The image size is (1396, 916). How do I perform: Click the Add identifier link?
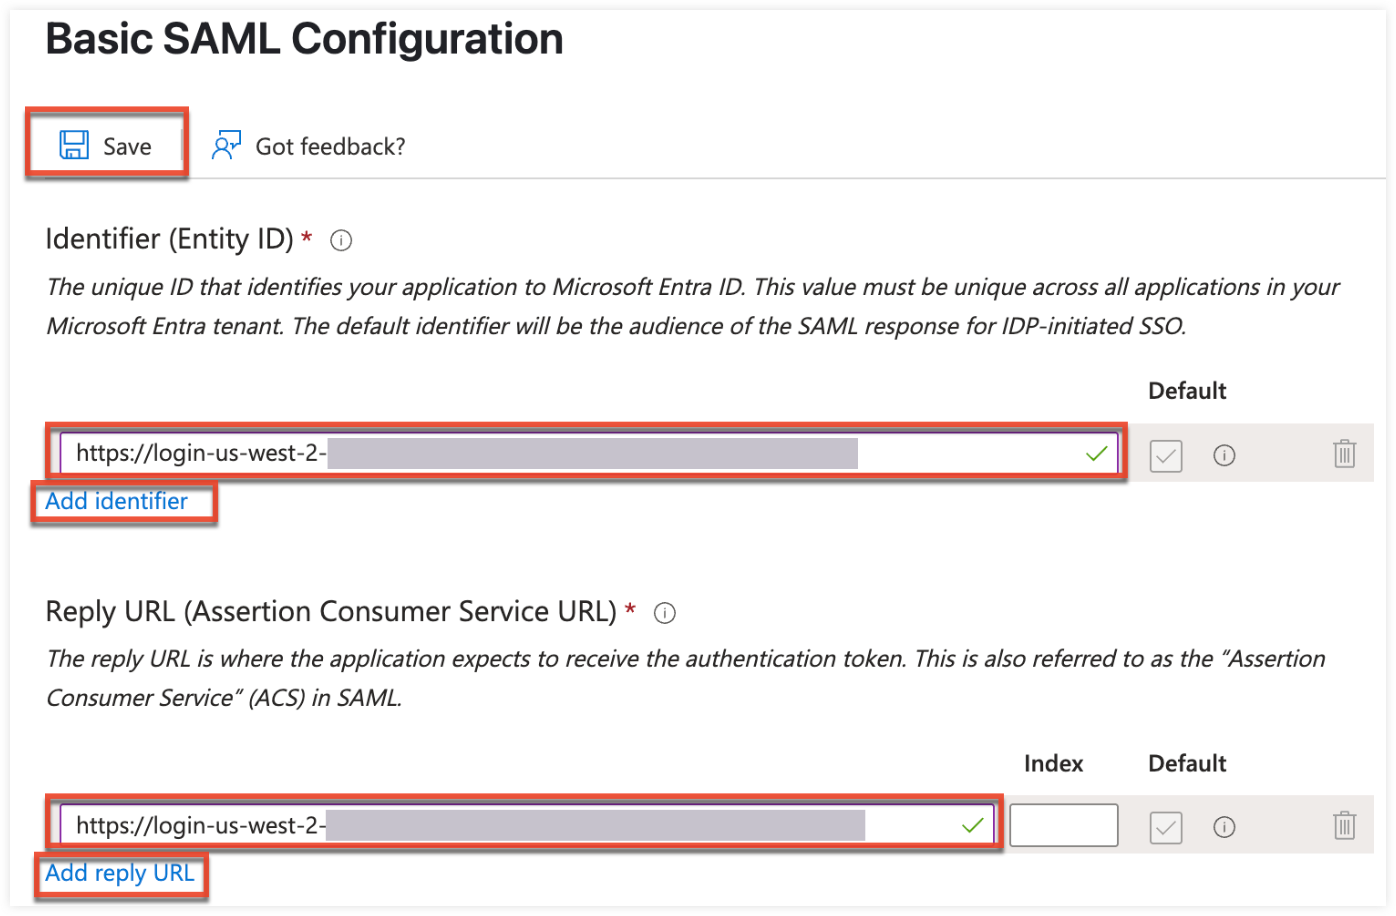point(115,501)
